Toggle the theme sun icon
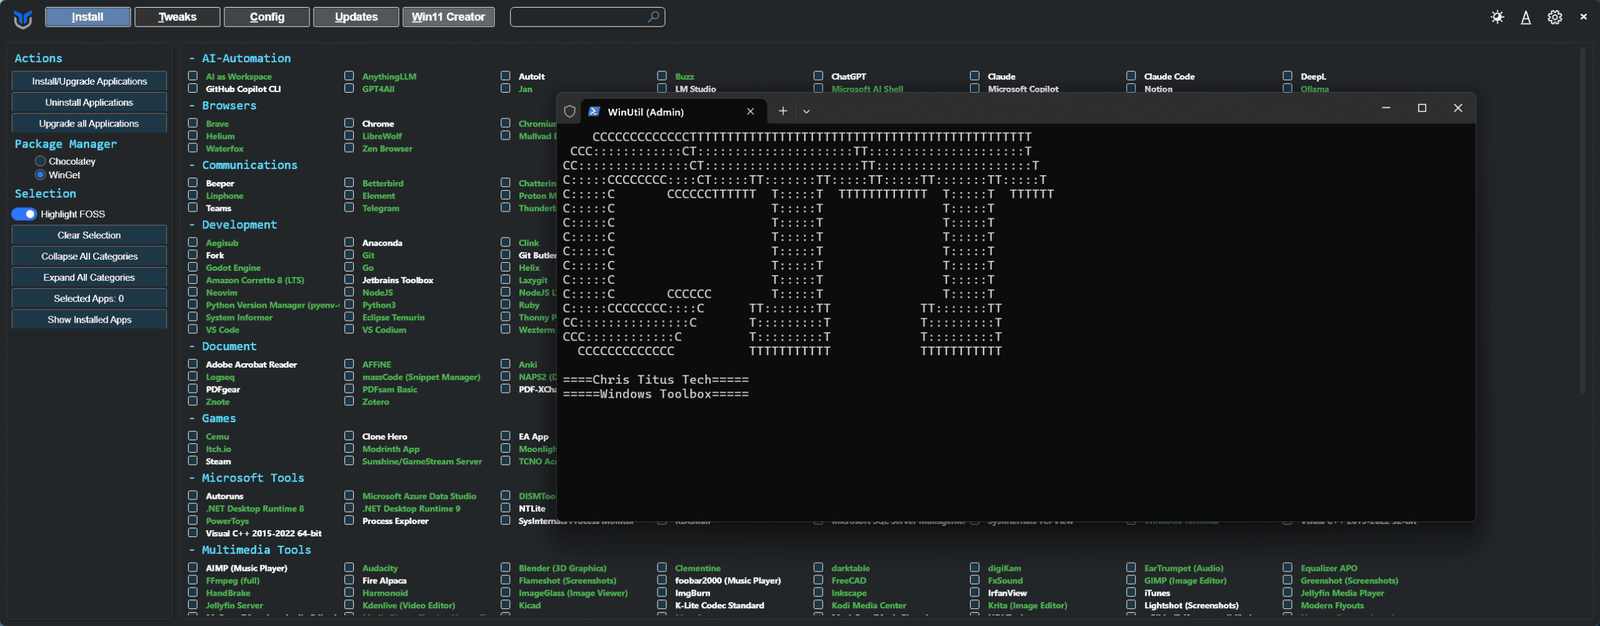This screenshot has height=626, width=1600. click(x=1497, y=17)
